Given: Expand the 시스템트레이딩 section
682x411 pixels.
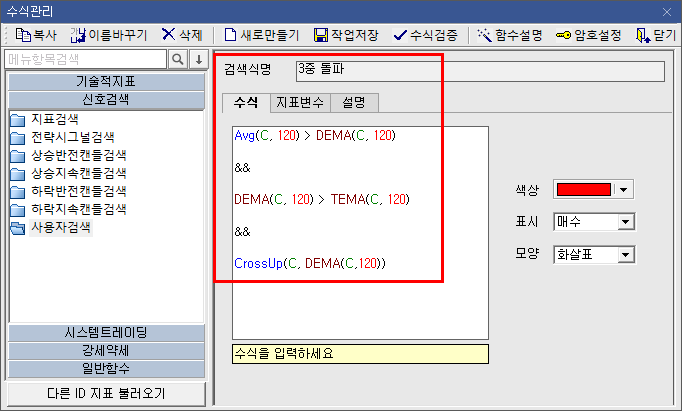Looking at the screenshot, I should point(106,333).
